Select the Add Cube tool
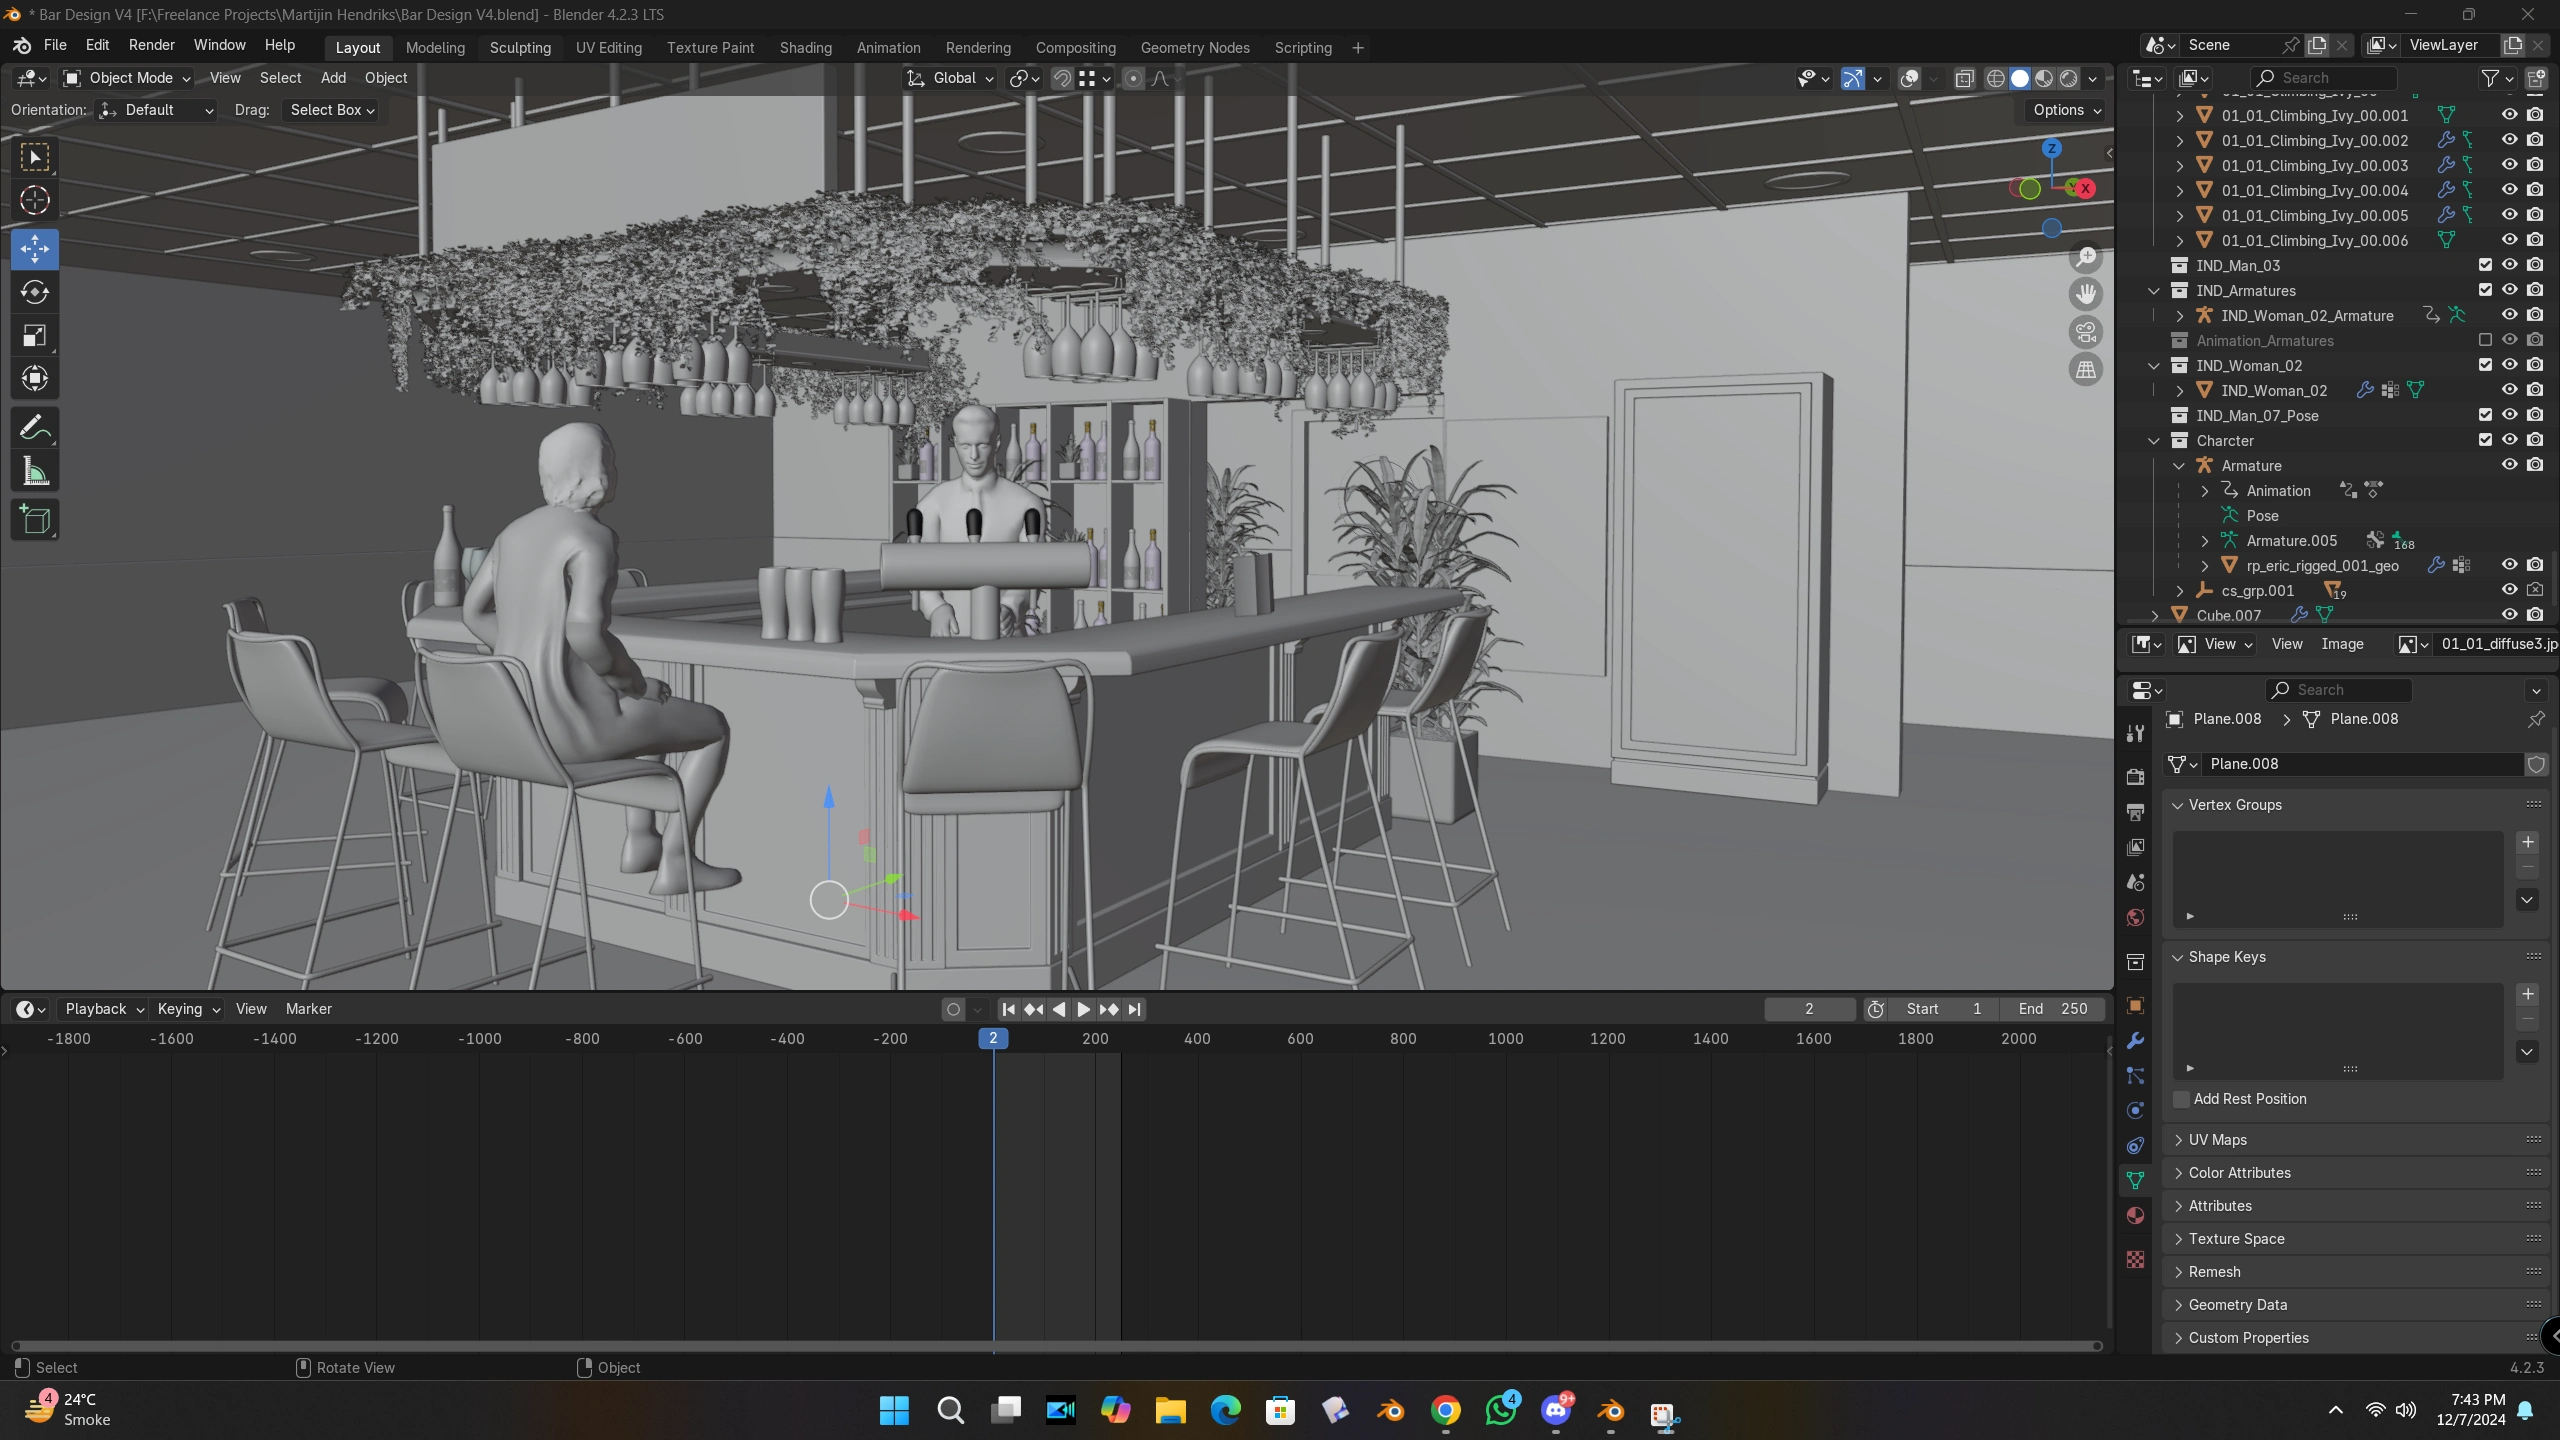 click(x=35, y=520)
